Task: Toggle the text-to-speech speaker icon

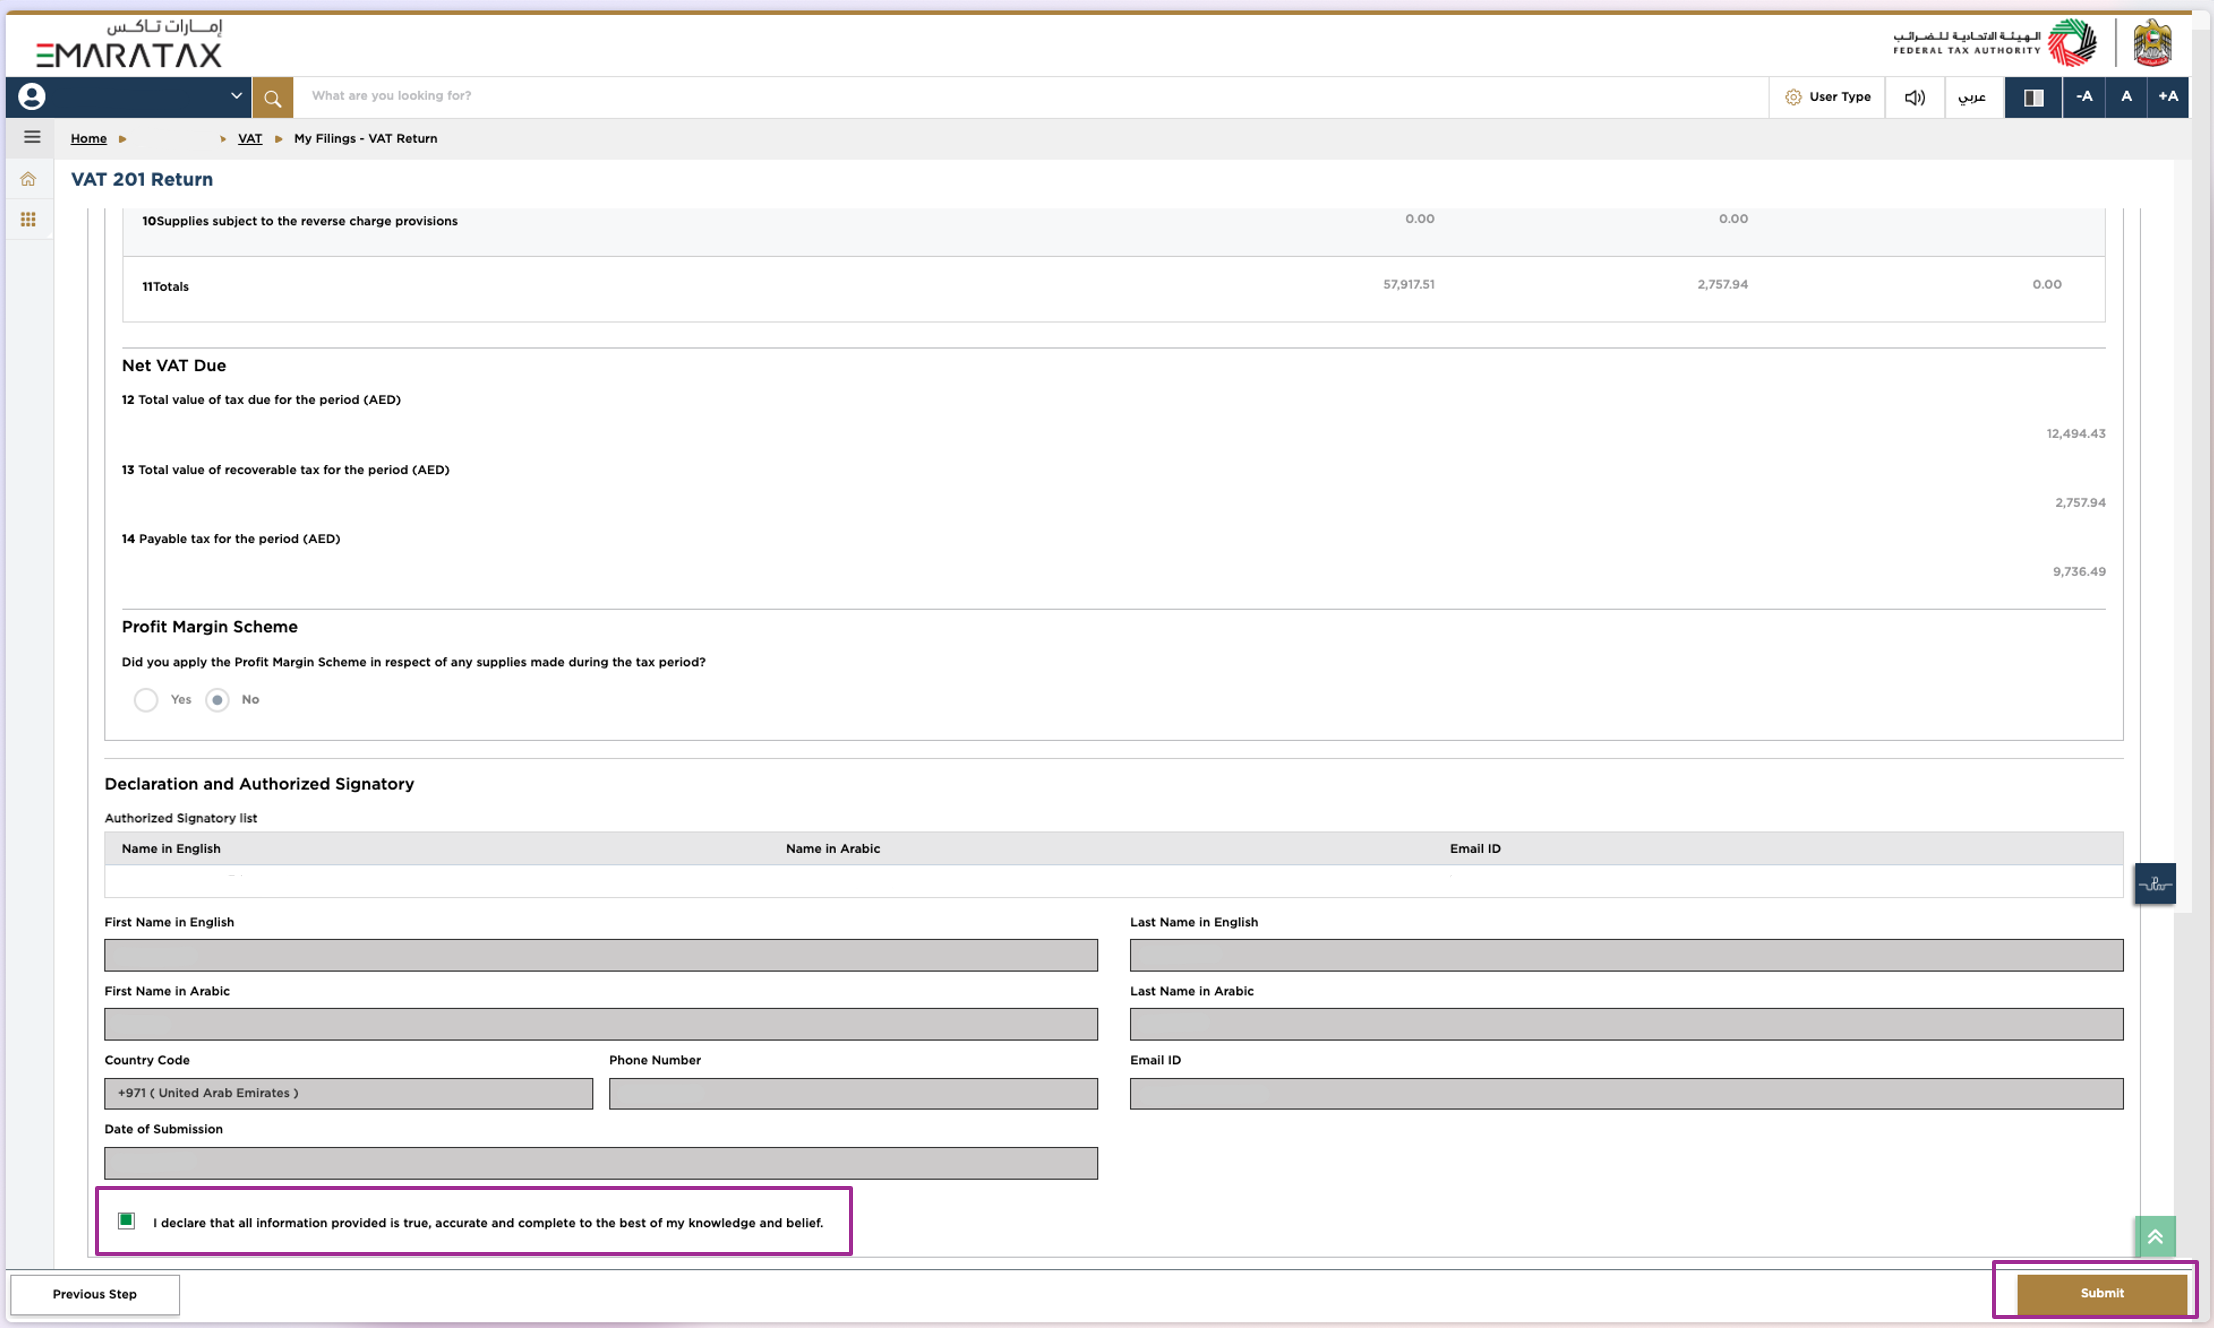Action: coord(1914,97)
